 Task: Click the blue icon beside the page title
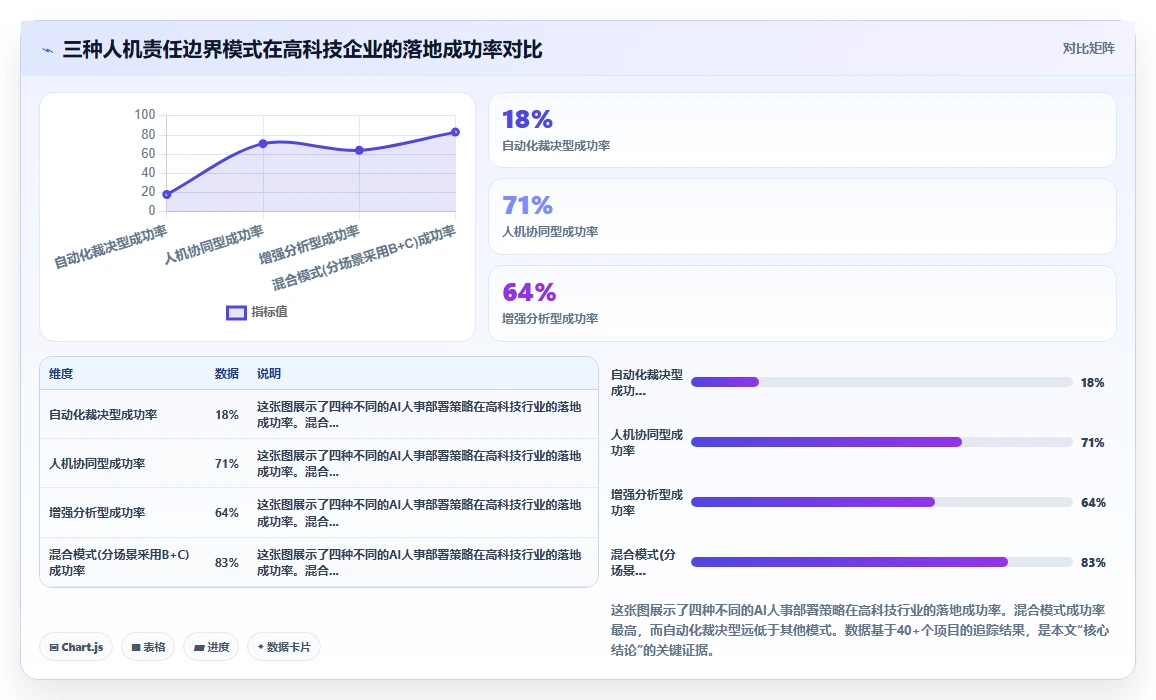coord(48,50)
